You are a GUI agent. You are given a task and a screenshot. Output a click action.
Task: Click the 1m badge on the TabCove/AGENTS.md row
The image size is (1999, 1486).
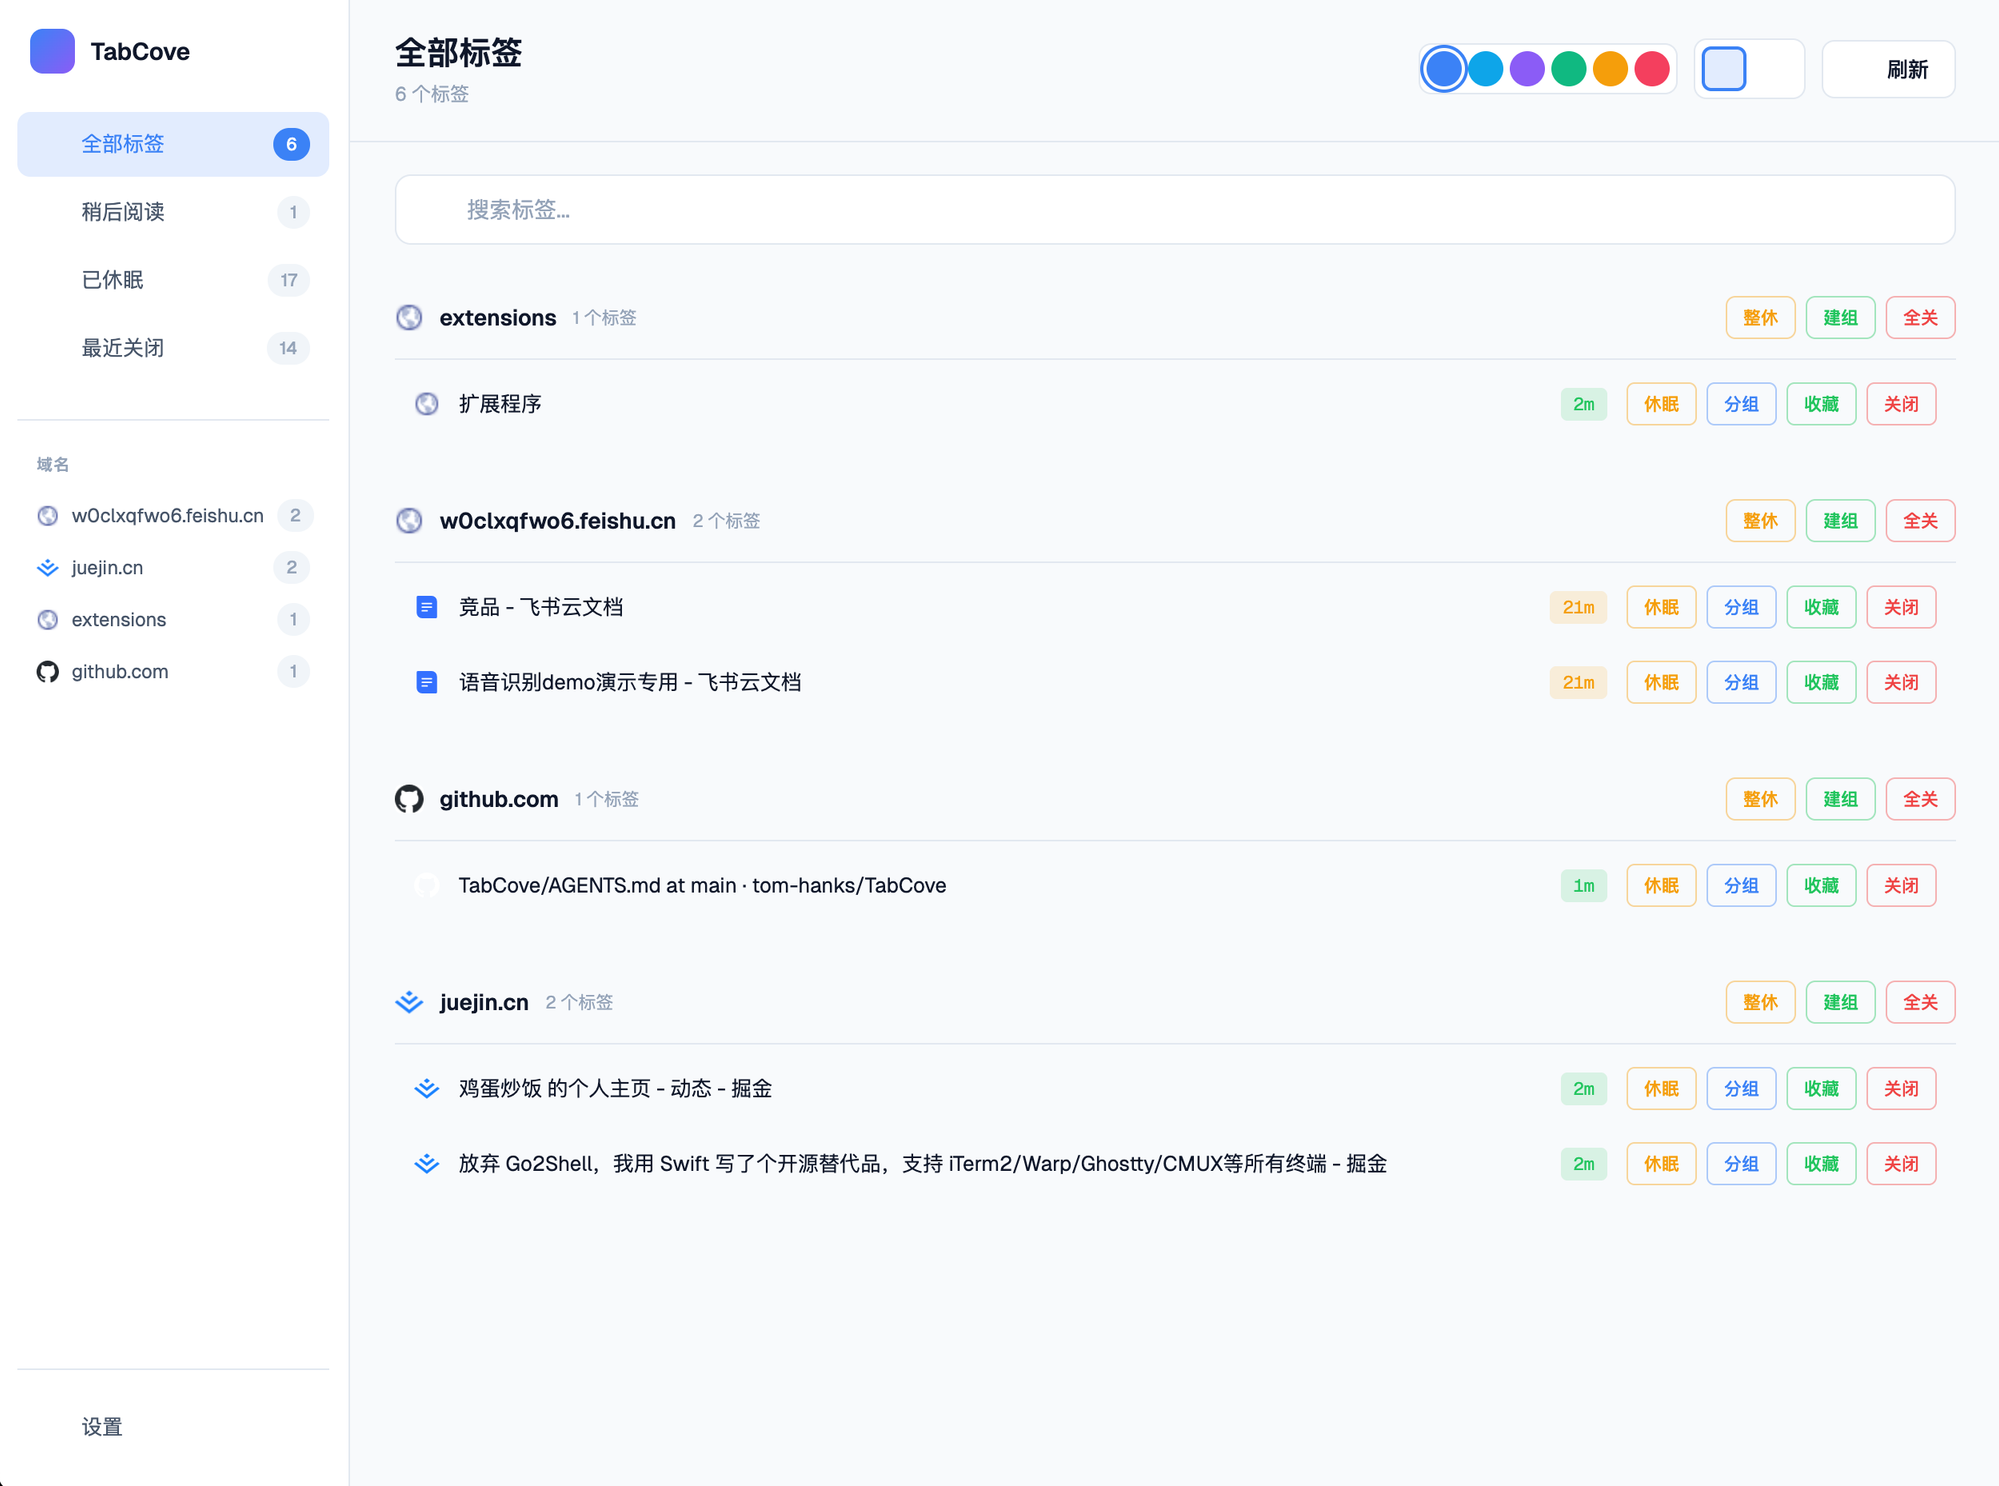tap(1584, 885)
